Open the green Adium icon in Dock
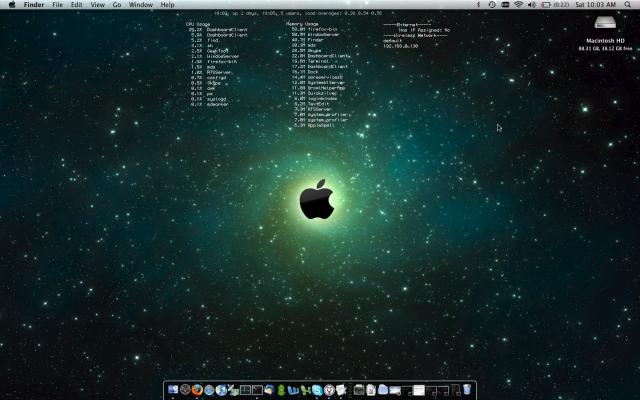Viewport: 640px width, 400px height. [x=282, y=390]
